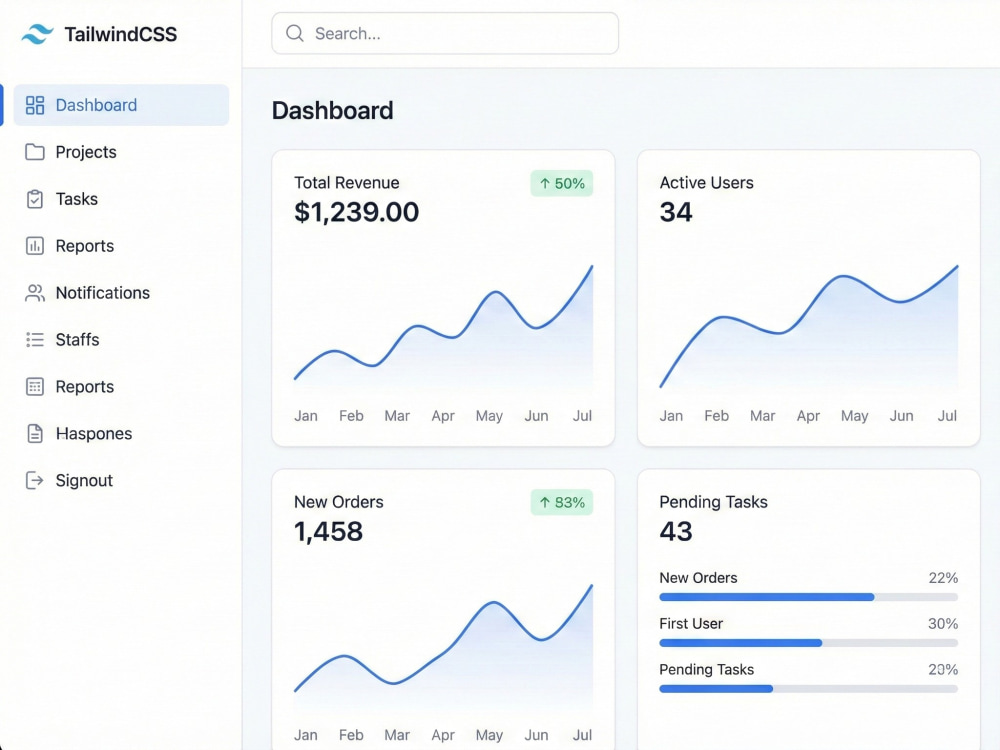Click the $1,239.00 revenue value
This screenshot has width=1000, height=750.
(x=357, y=212)
